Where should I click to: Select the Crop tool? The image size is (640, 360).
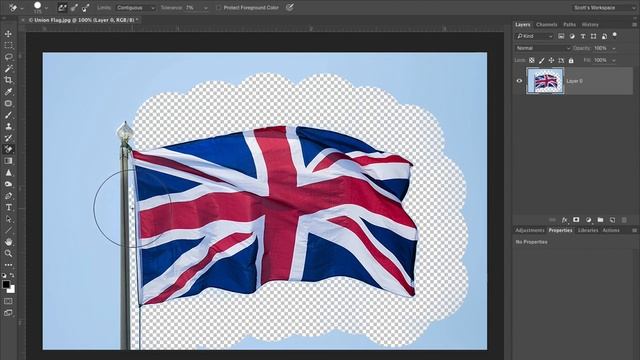click(8, 80)
